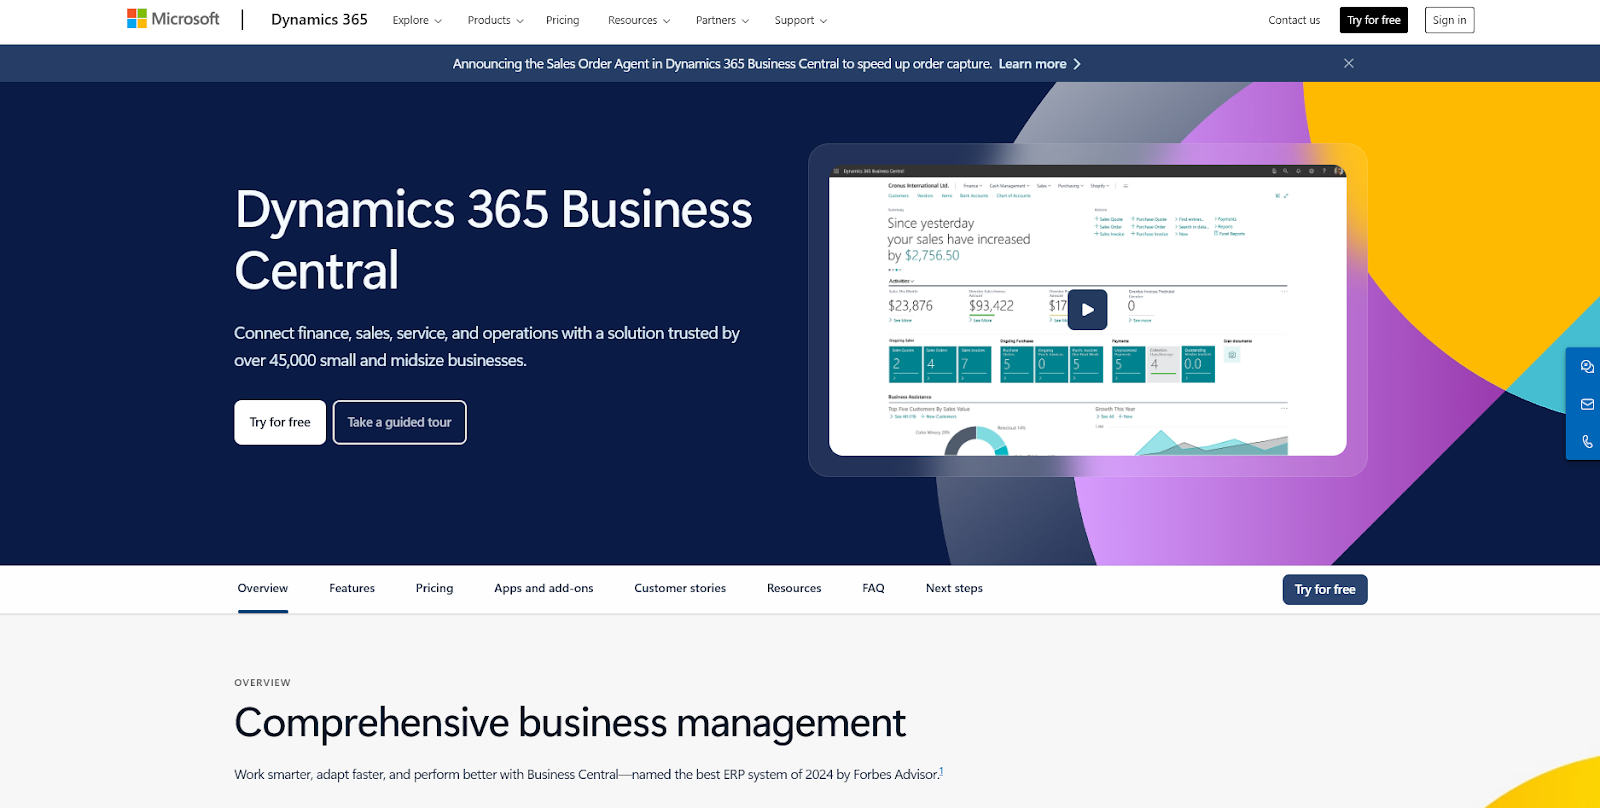Click the phone icon in side panel
This screenshot has height=808, width=1600.
(1587, 441)
